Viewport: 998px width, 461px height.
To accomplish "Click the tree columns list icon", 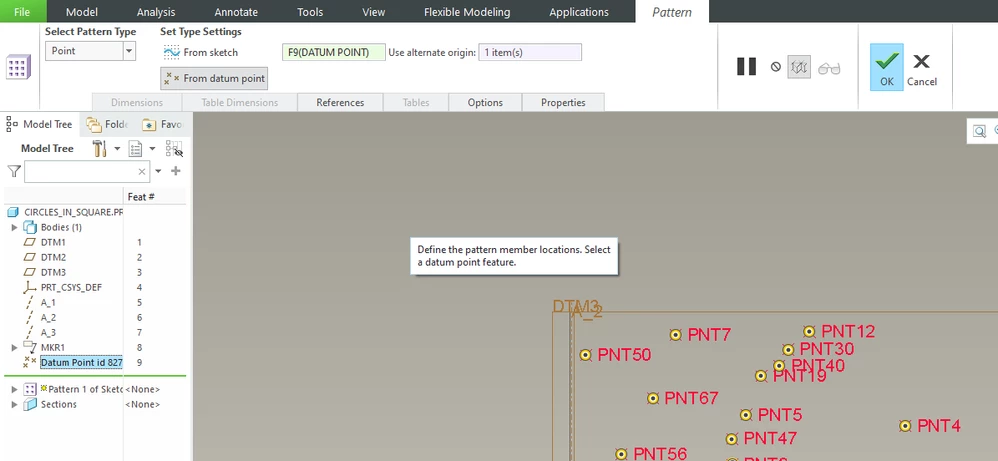I will [x=135, y=148].
